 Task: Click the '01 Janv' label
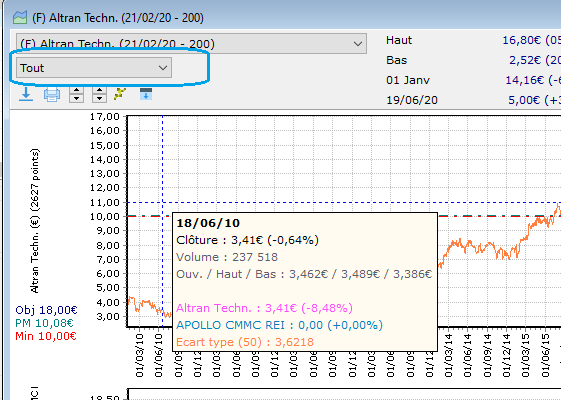coord(408,80)
